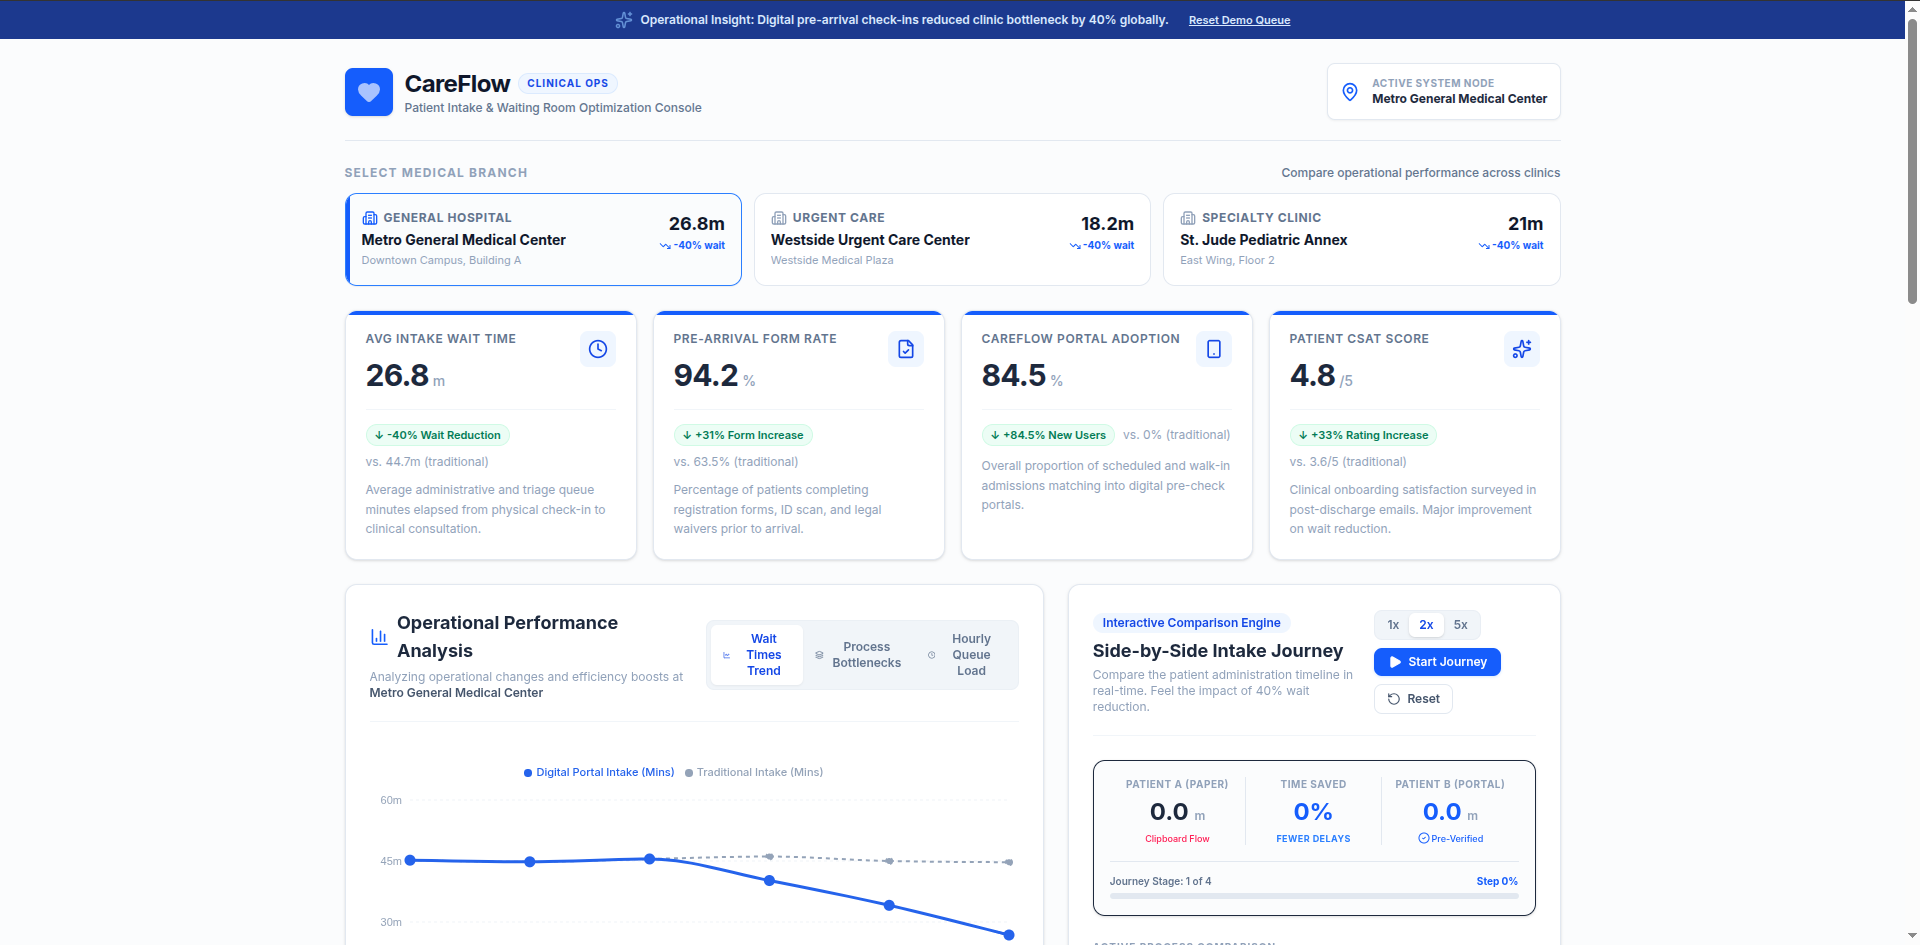Click the location pin icon beside Active System Node
Viewport: 1920px width, 945px height.
[1350, 92]
